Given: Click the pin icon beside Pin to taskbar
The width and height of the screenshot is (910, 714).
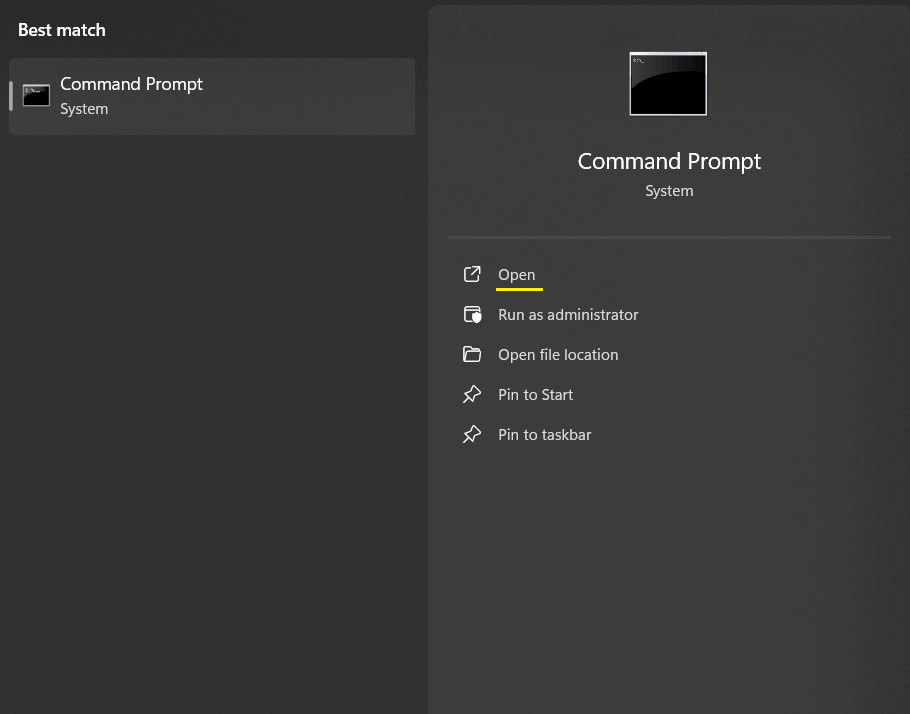Looking at the screenshot, I should coord(472,434).
